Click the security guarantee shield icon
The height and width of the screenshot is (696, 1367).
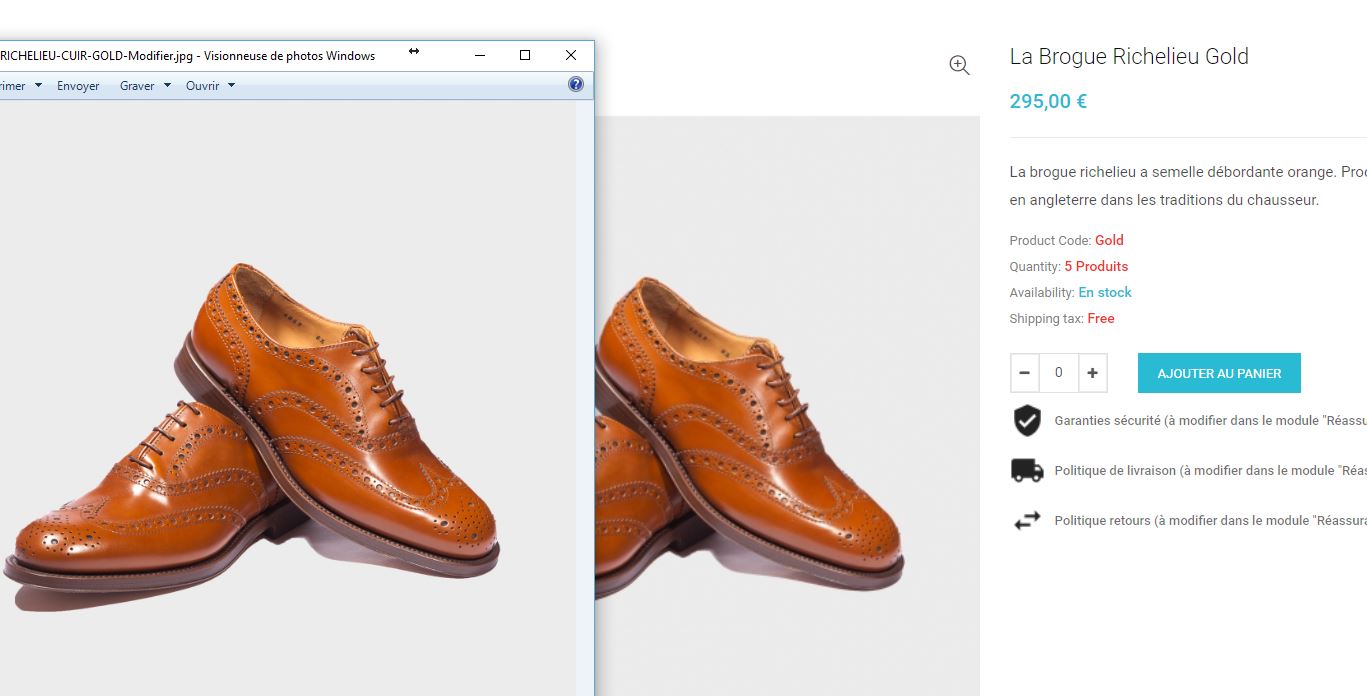[1027, 421]
